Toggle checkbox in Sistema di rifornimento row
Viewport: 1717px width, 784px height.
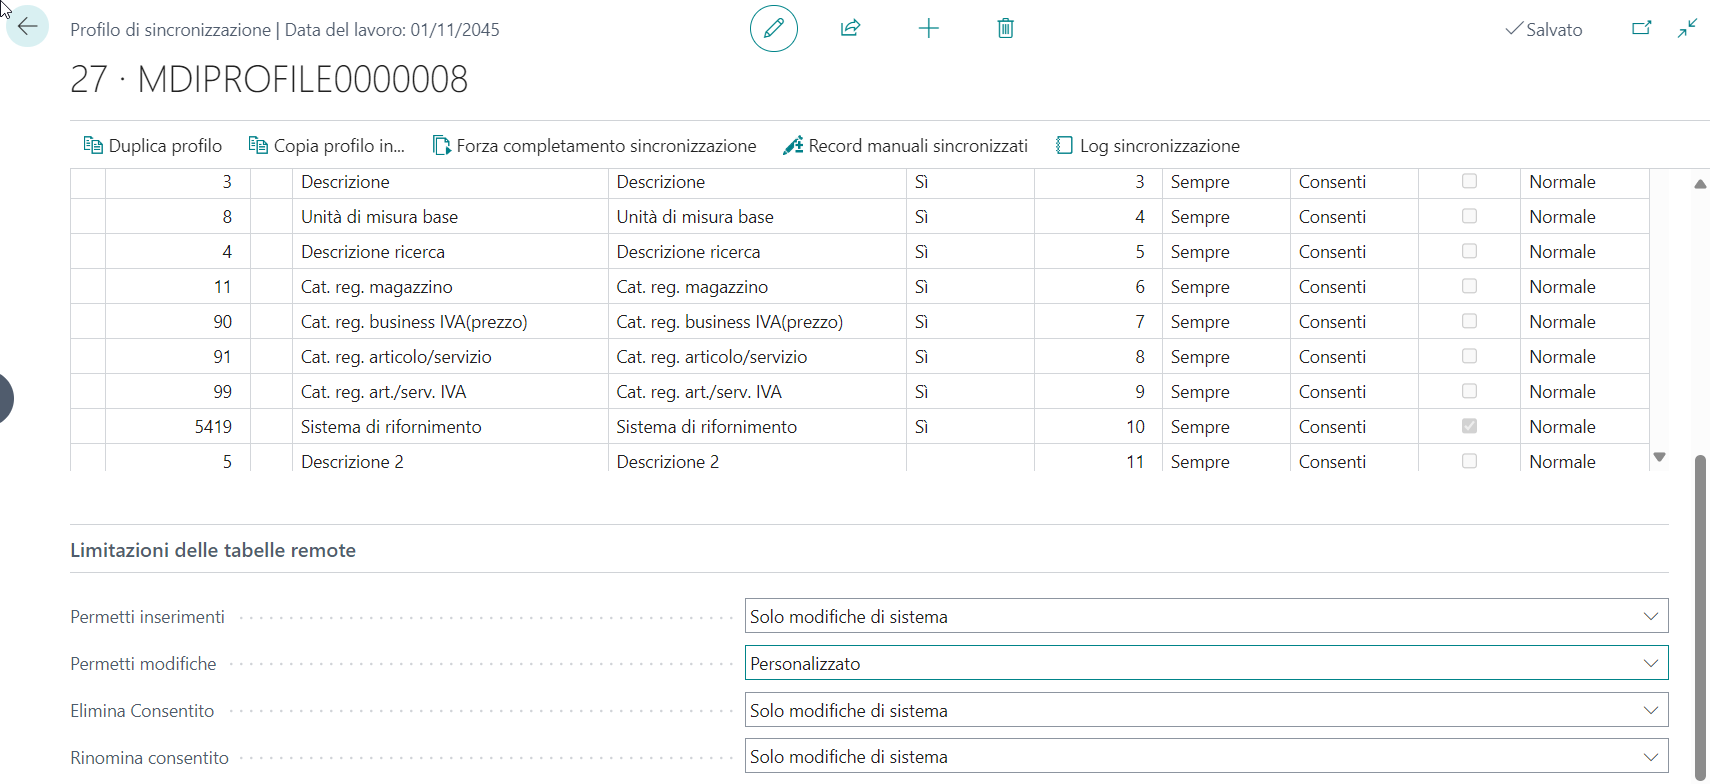coord(1469,426)
